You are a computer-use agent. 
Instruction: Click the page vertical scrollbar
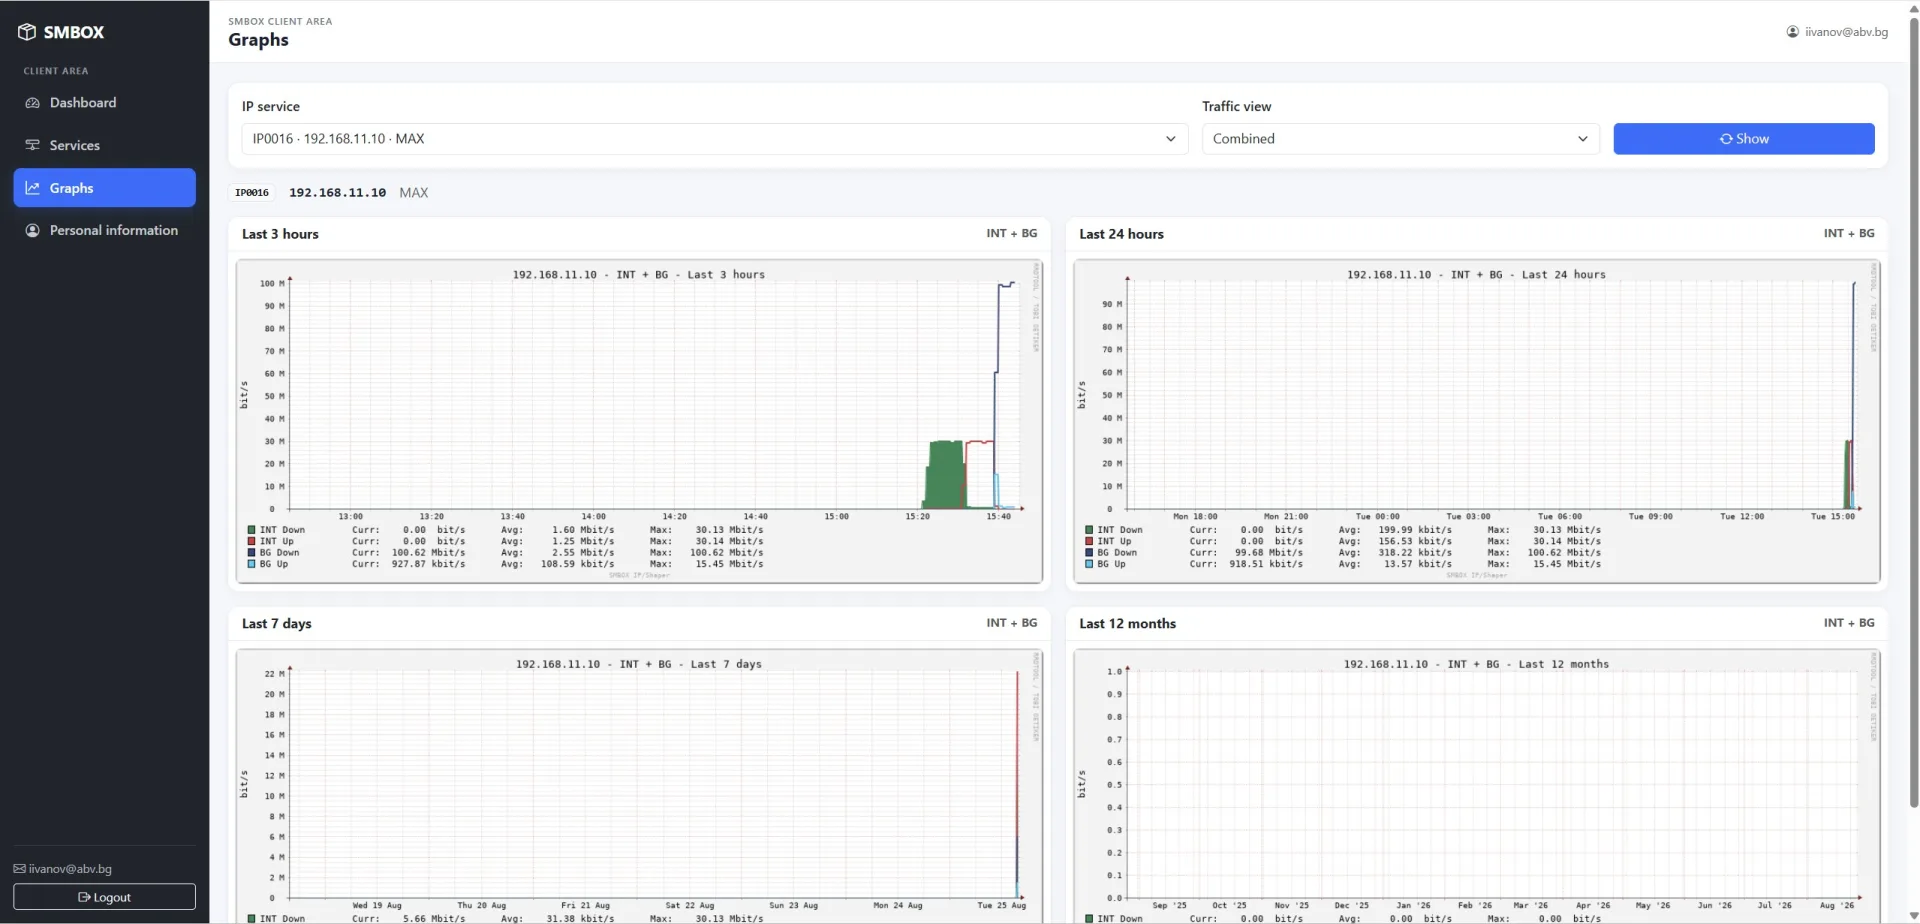pos(1914,410)
